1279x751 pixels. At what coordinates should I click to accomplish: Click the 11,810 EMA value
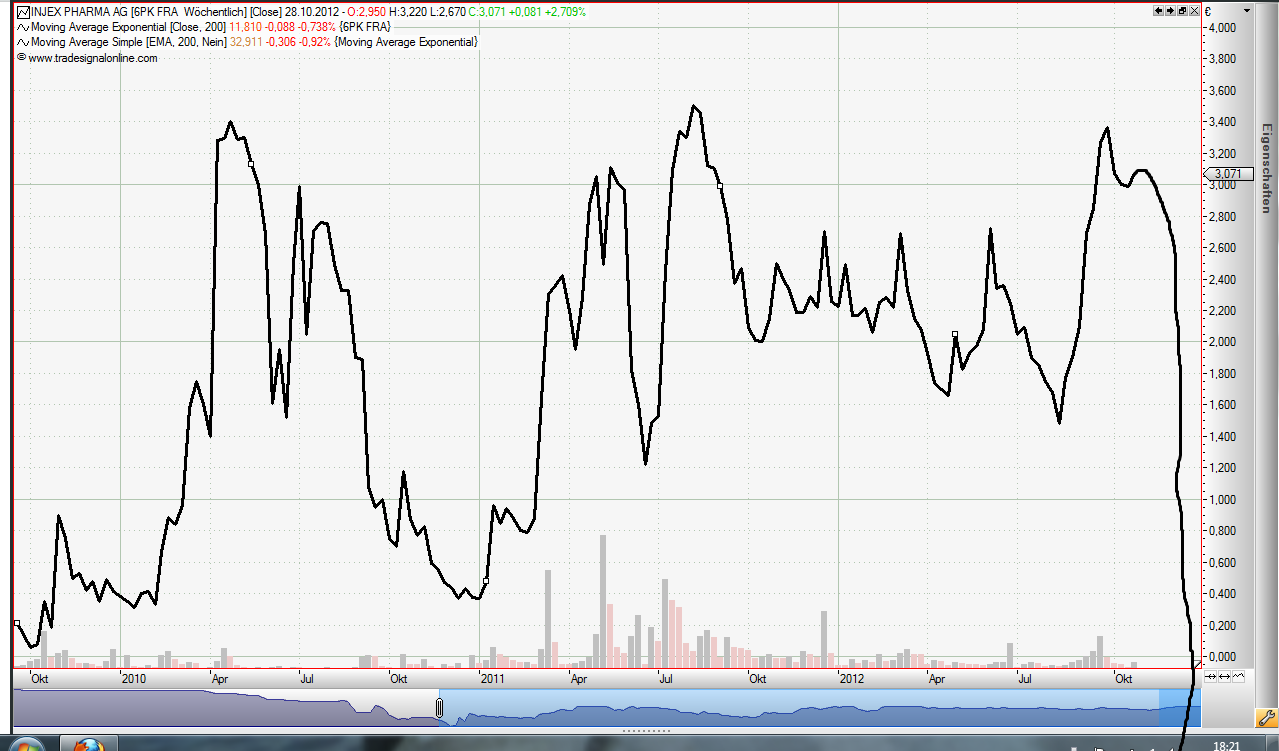click(244, 27)
